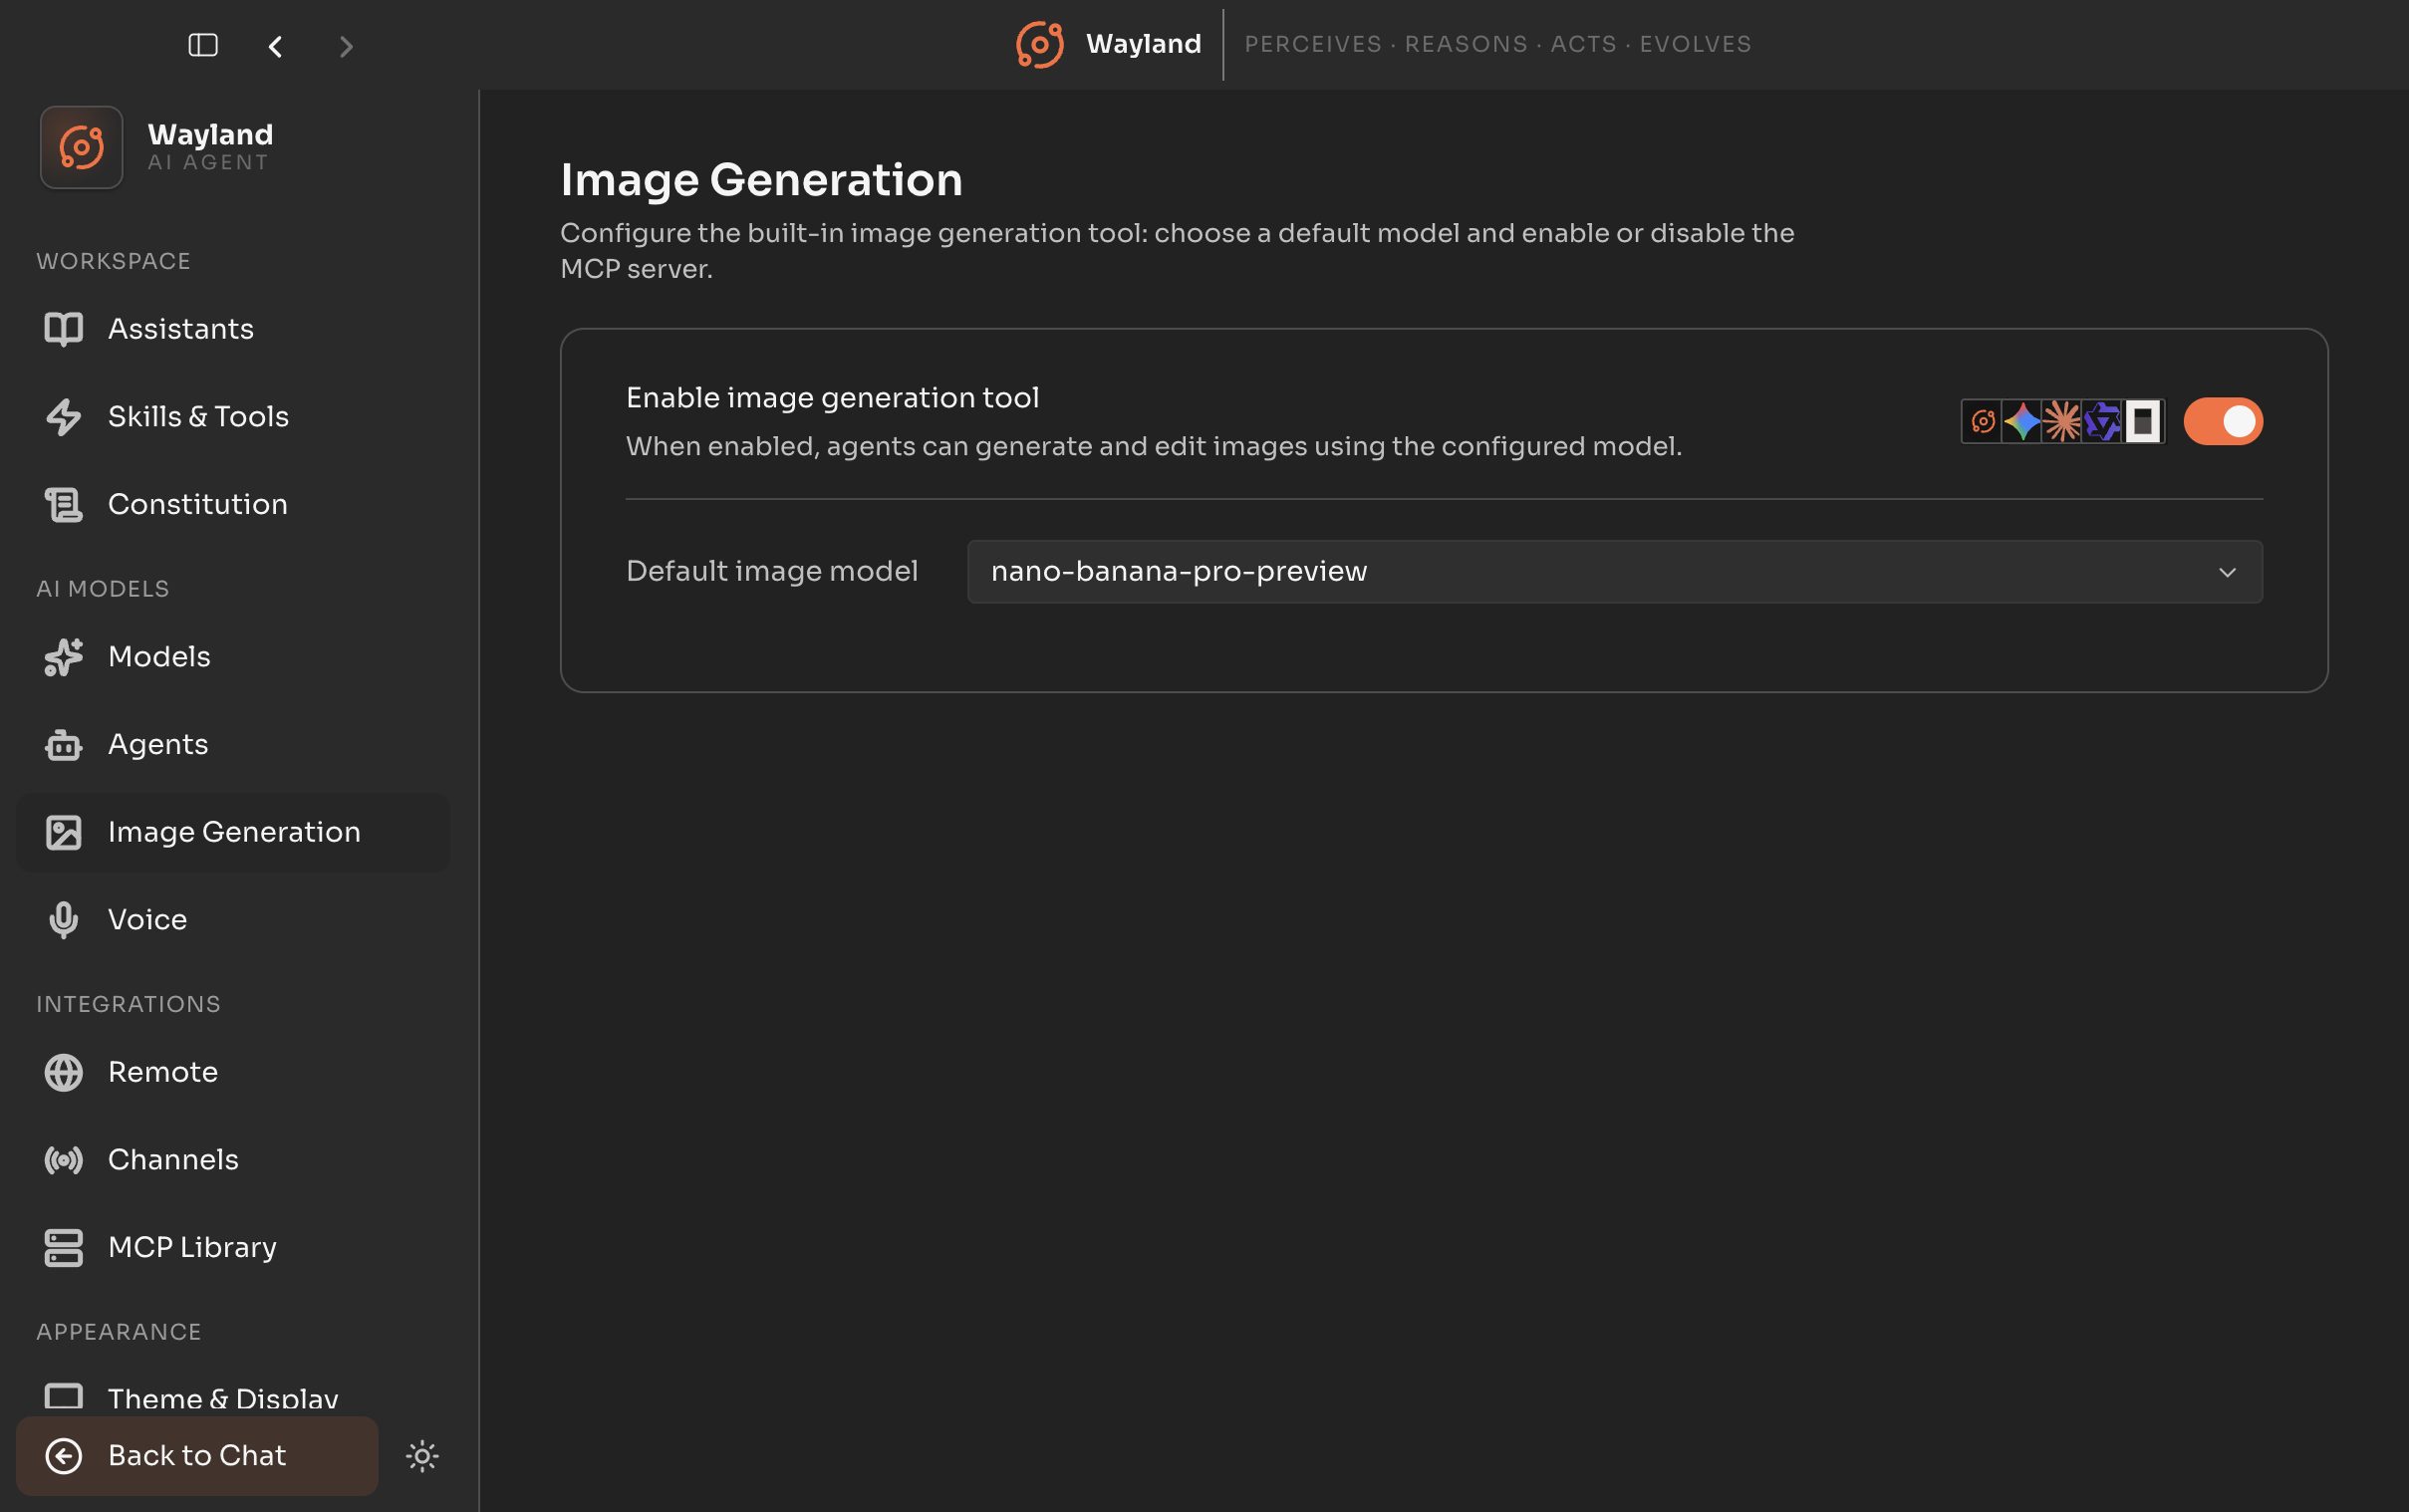Open MCP Library via server icon
Screen dimensions: 2409x1512
click(63, 1247)
